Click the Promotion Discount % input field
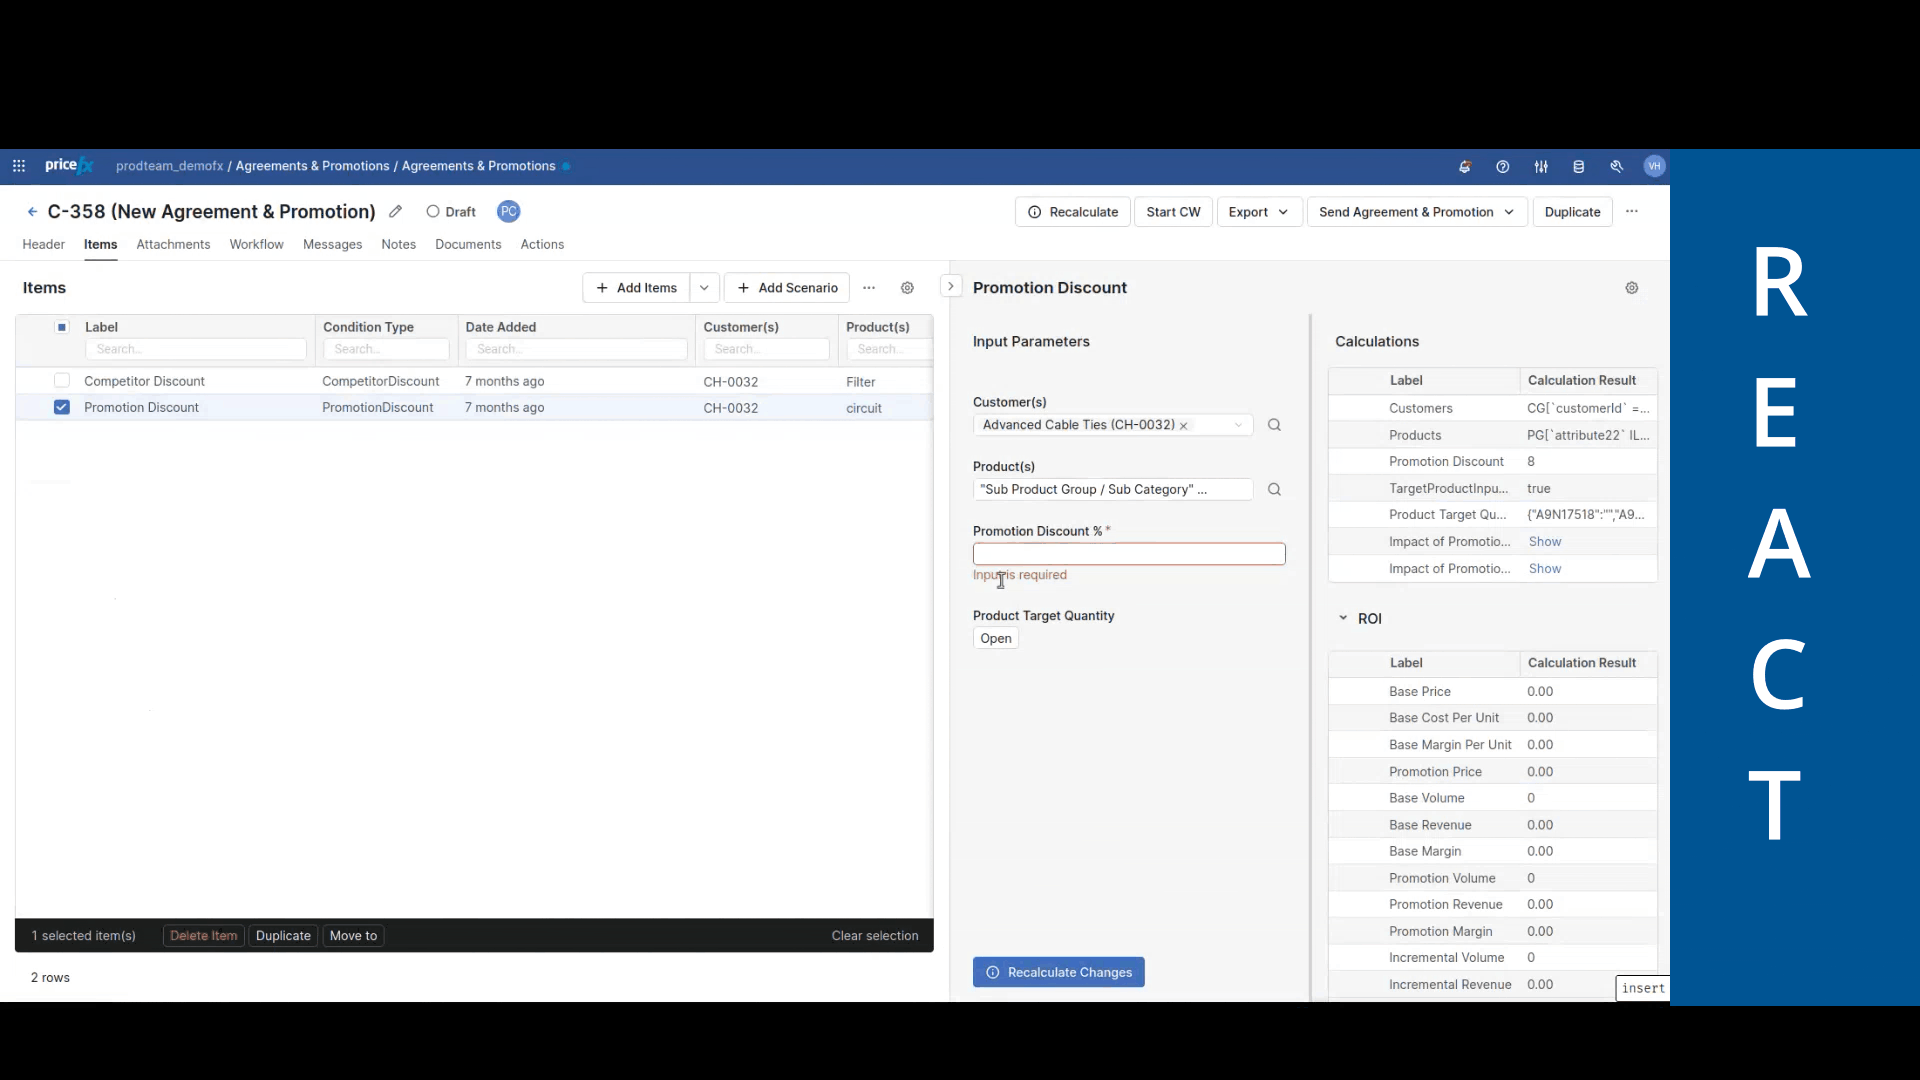This screenshot has width=1920, height=1080. 1128,554
